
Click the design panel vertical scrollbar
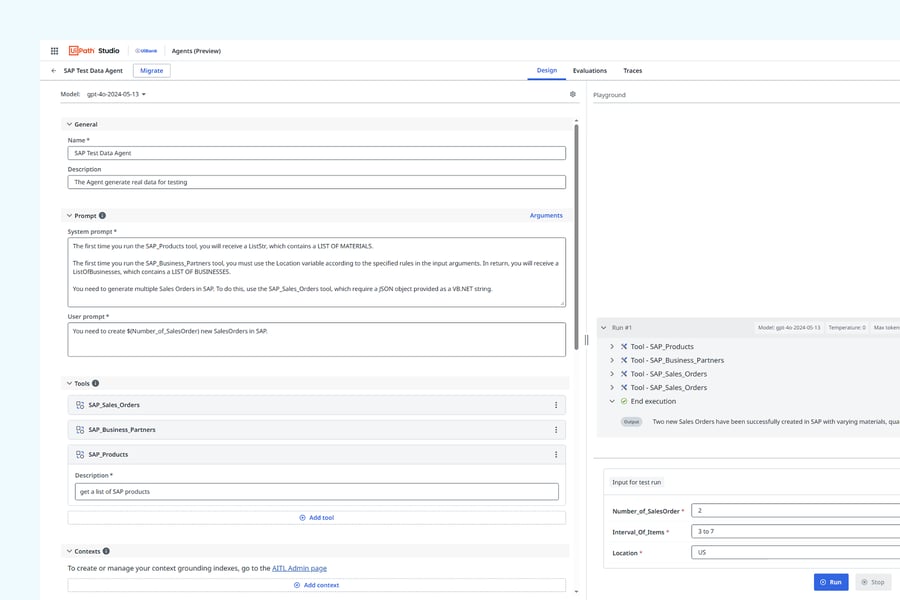pyautogui.click(x=576, y=237)
